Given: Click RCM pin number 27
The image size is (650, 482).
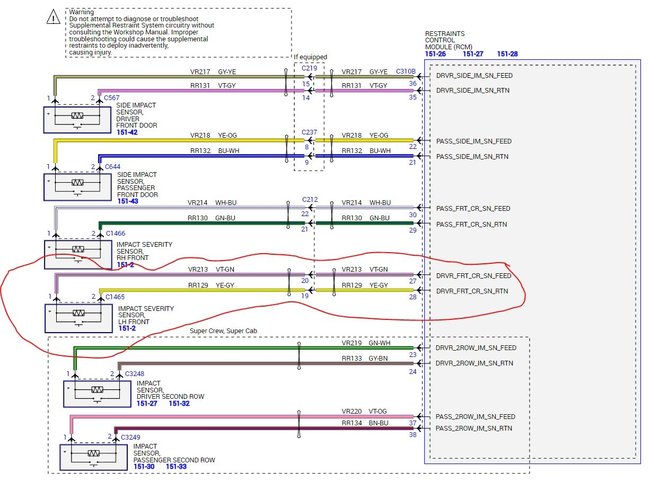Looking at the screenshot, I should [x=412, y=281].
